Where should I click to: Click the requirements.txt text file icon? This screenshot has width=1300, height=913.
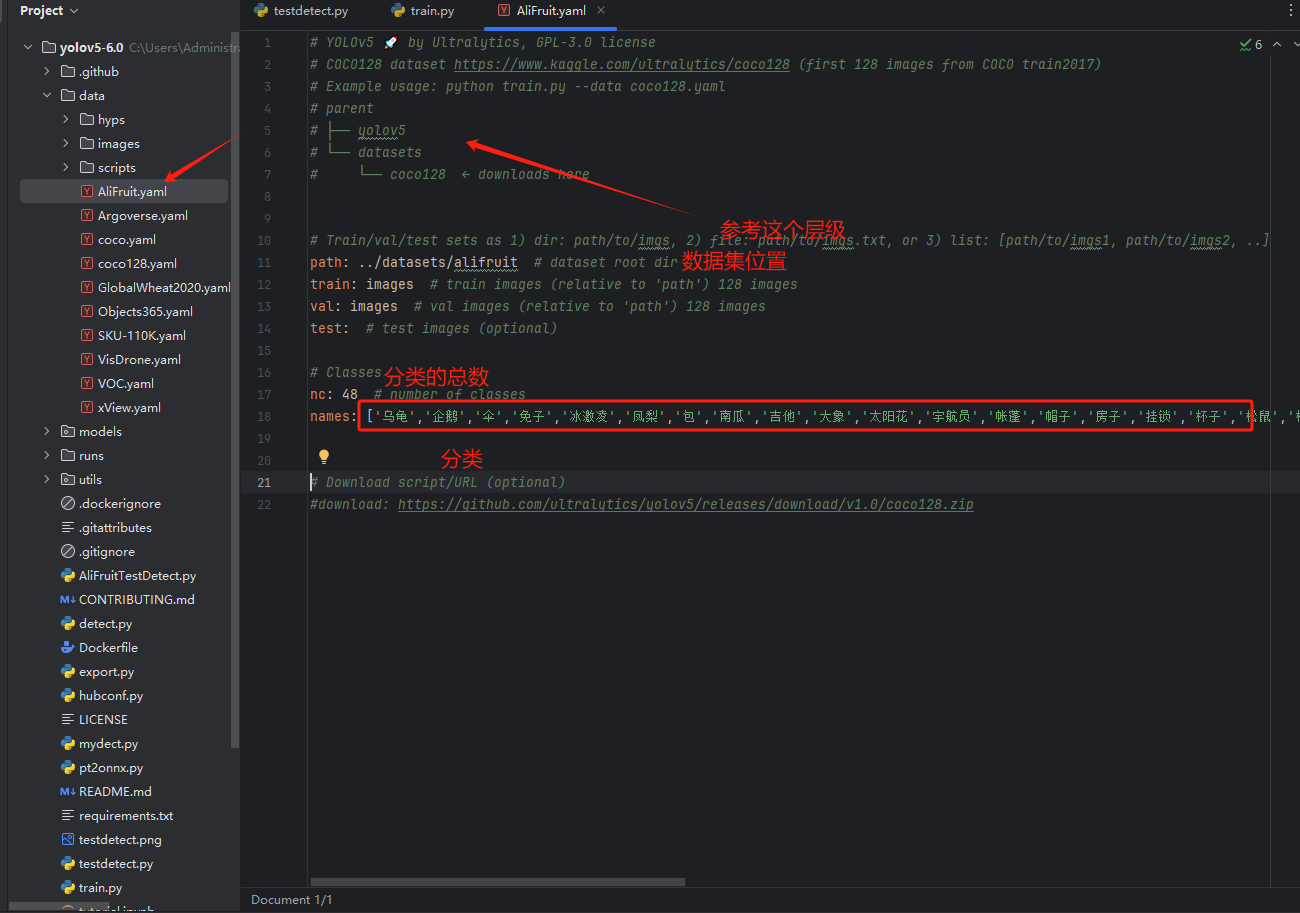[68, 816]
